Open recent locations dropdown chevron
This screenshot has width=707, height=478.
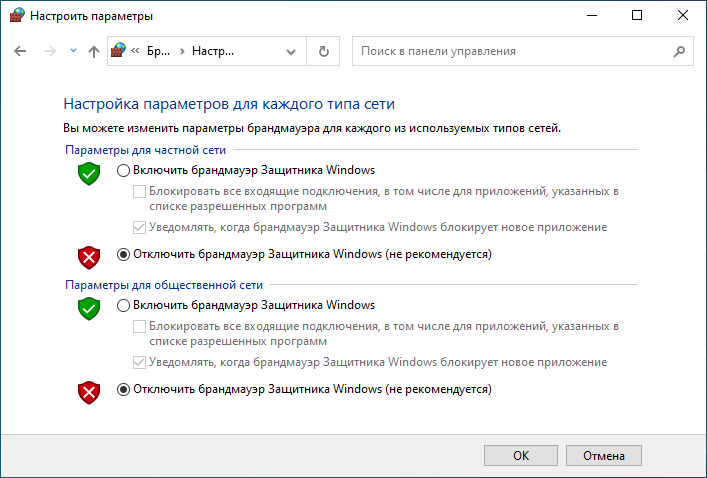[73, 51]
